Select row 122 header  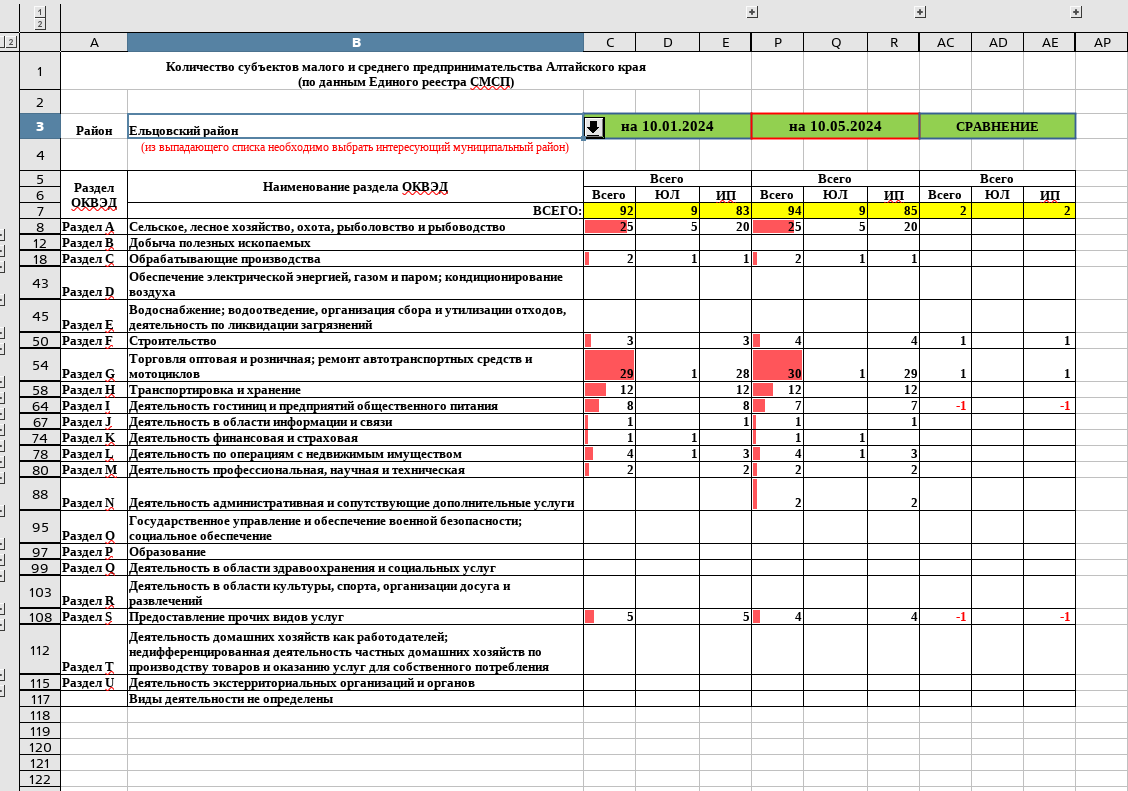click(40, 779)
